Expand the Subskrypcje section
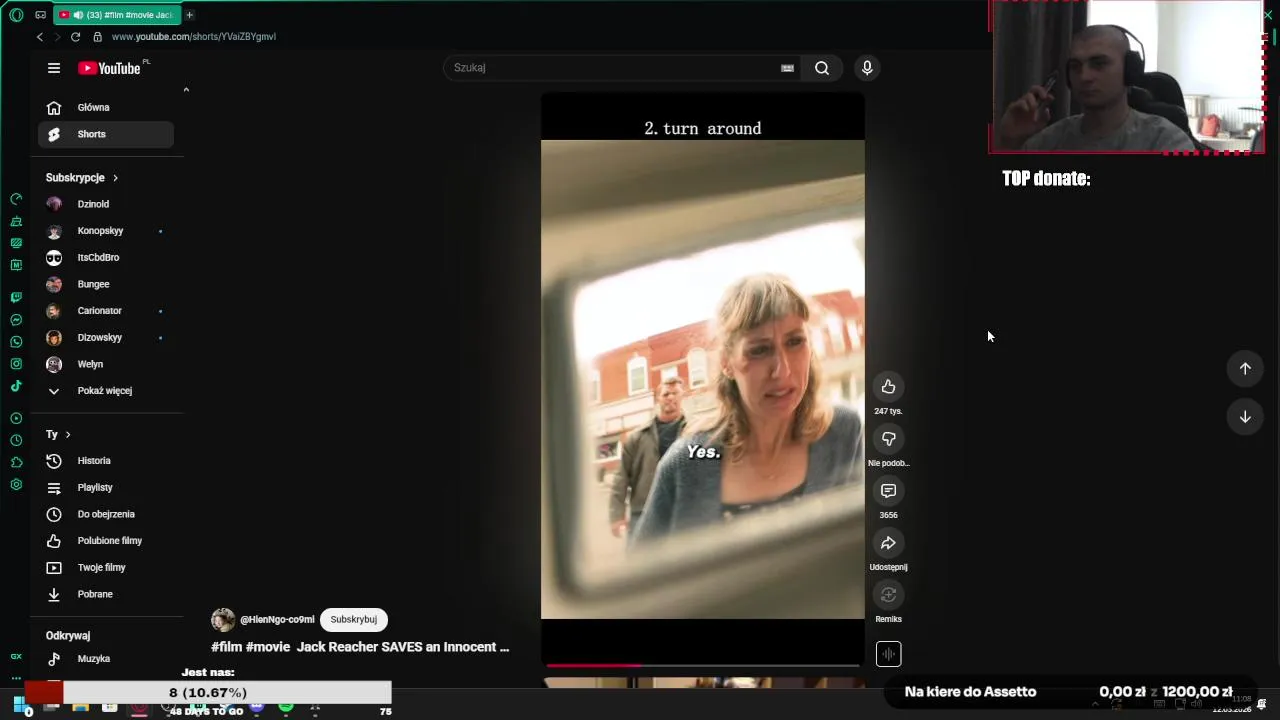The height and width of the screenshot is (720, 1280). [82, 178]
